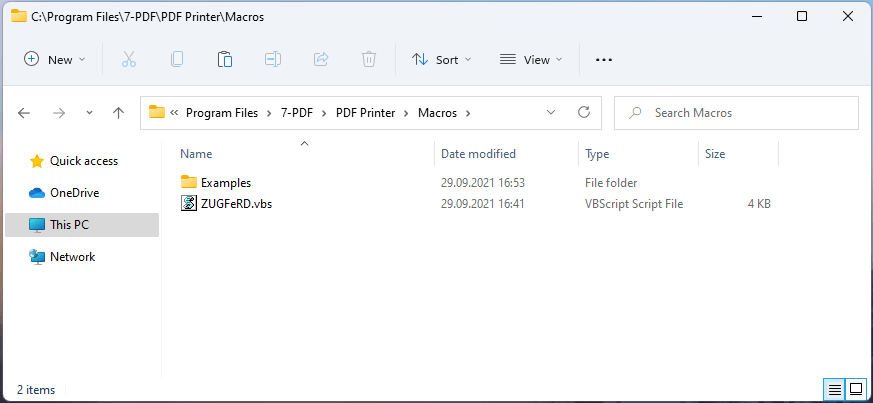This screenshot has width=873, height=403.
Task: Select the ZUGFeRD.vbs file name
Action: tap(237, 204)
